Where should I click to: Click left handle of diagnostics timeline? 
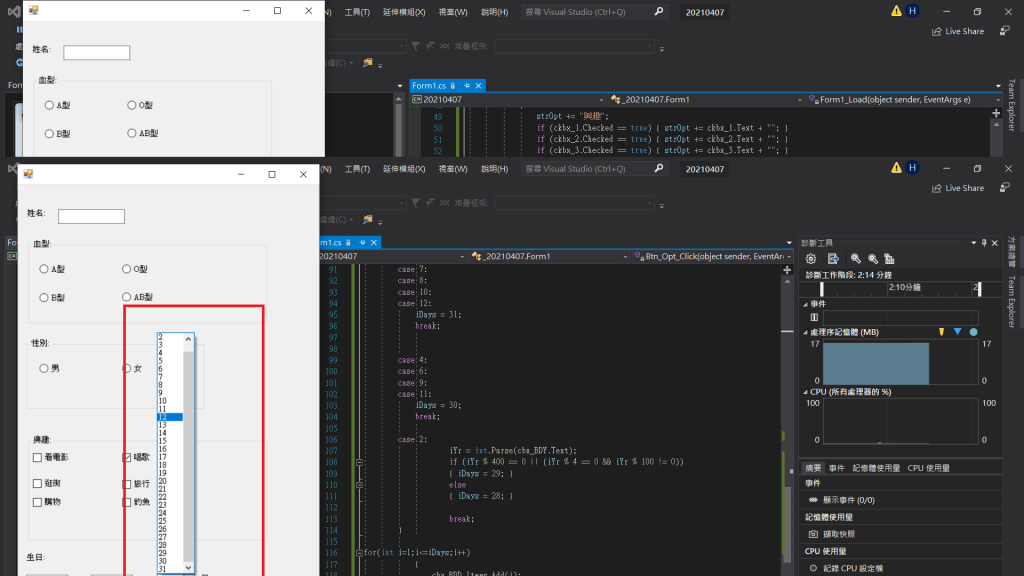click(x=822, y=289)
